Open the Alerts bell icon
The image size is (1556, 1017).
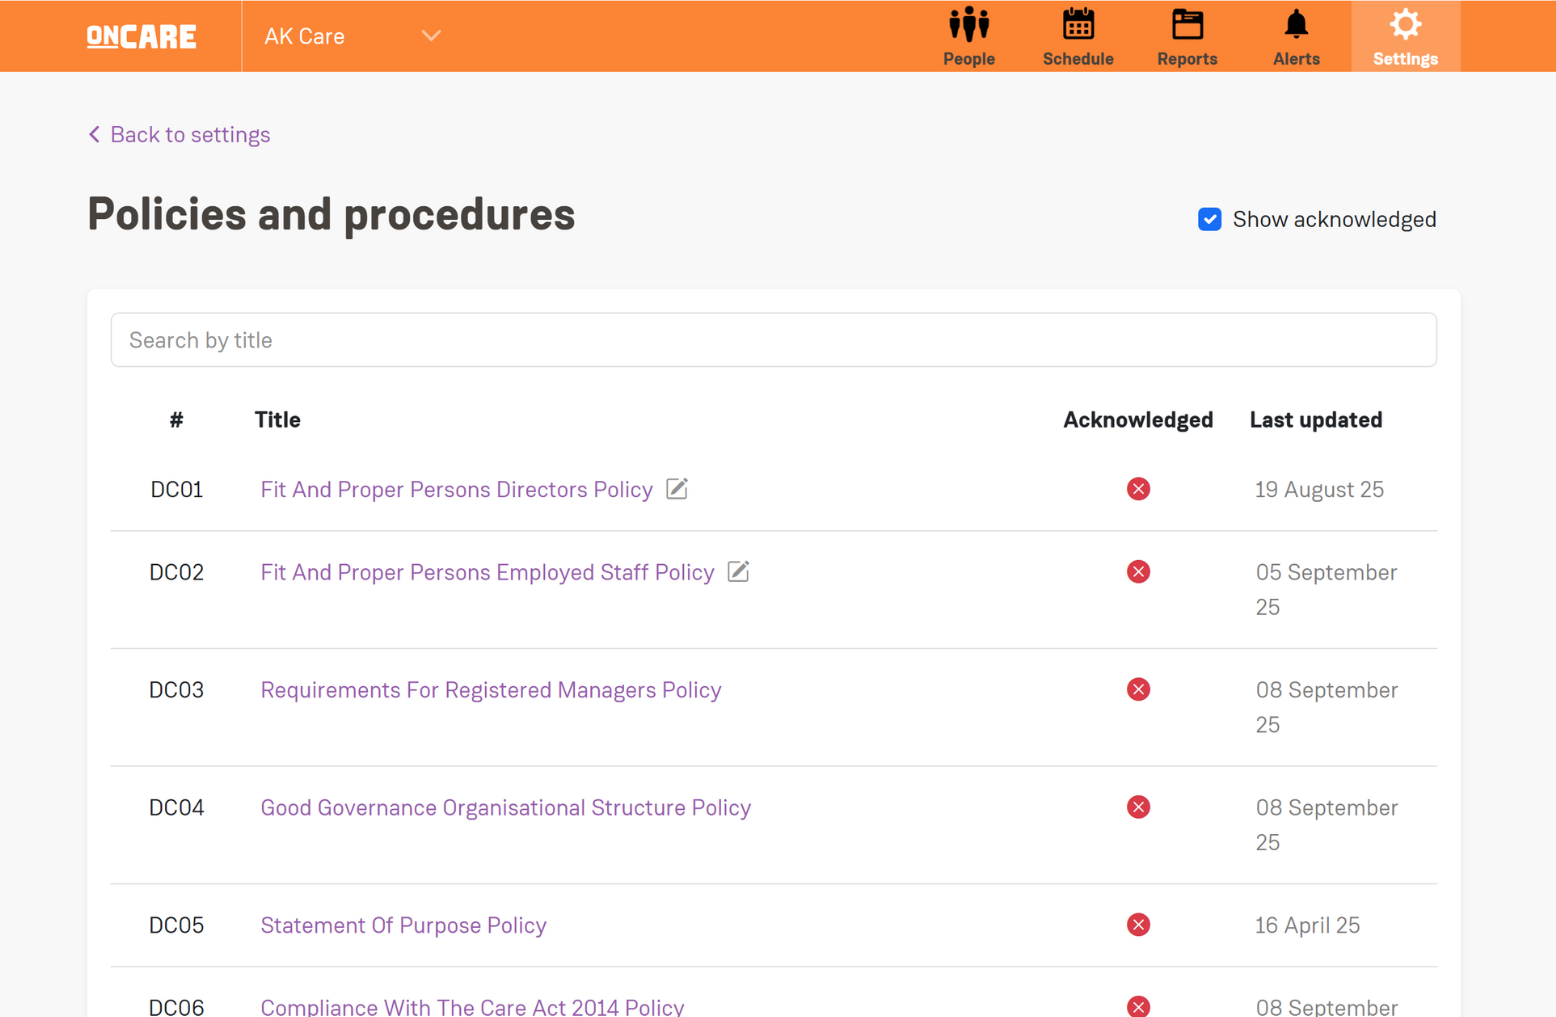(x=1295, y=25)
